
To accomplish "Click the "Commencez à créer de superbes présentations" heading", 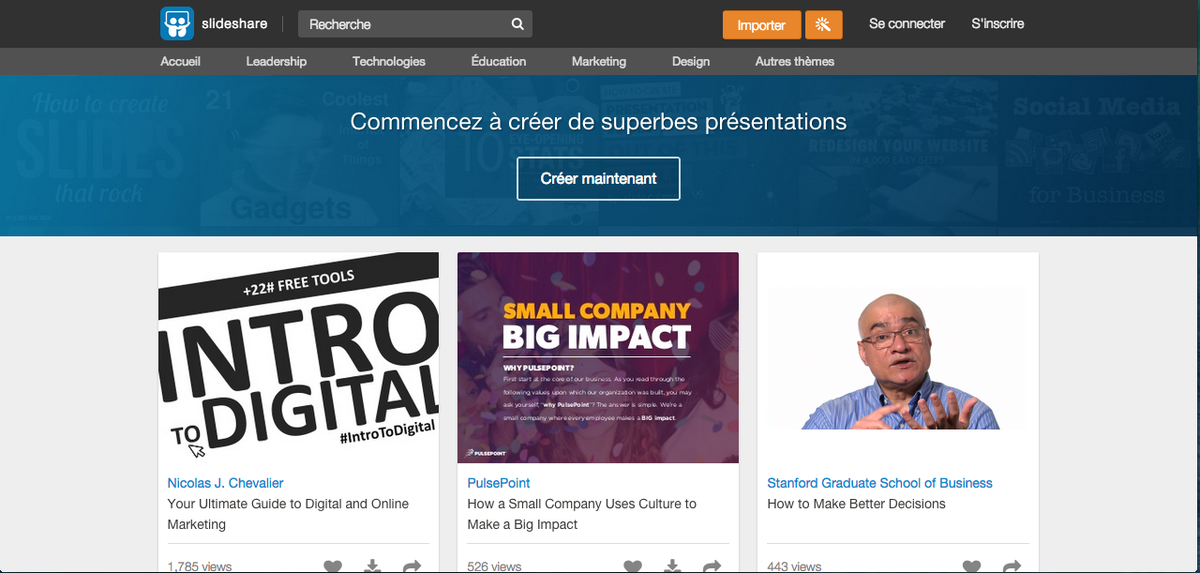I will coord(599,122).
